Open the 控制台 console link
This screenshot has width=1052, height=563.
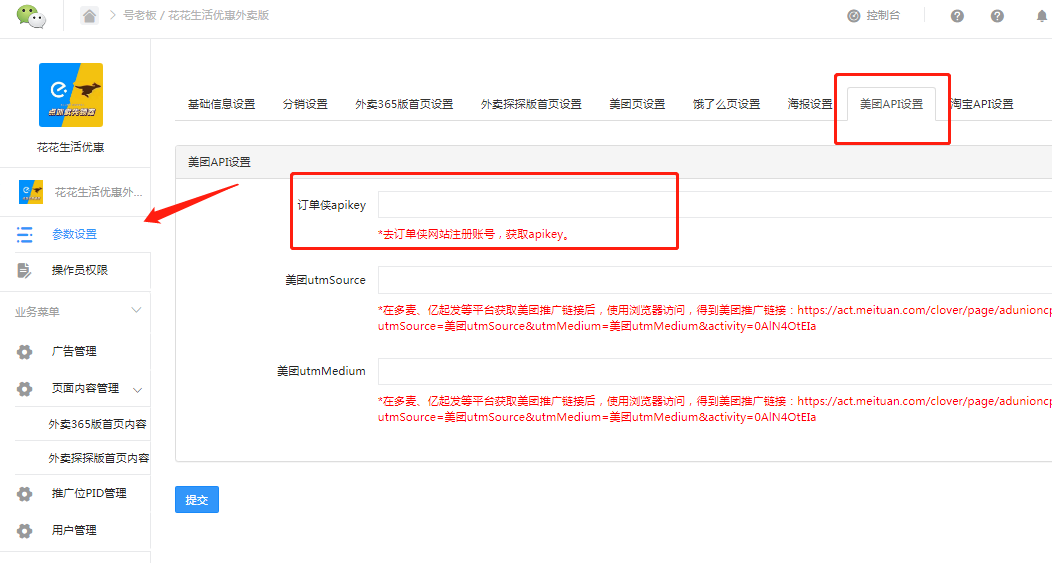874,15
